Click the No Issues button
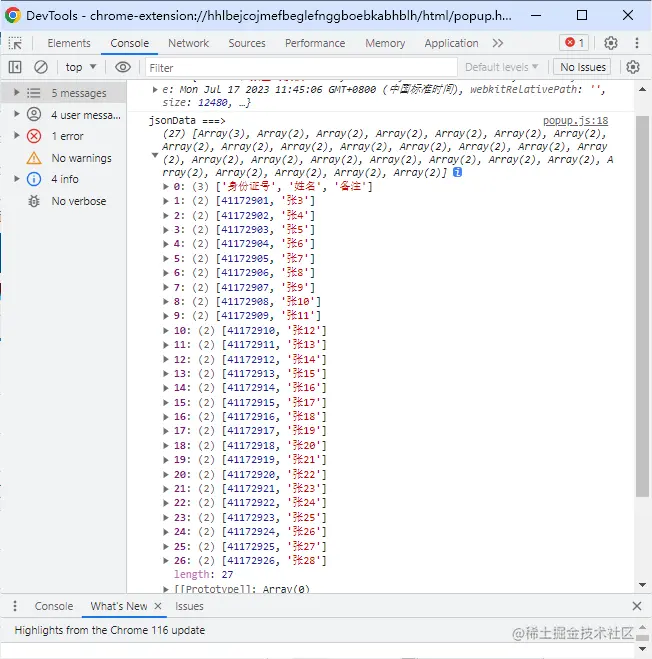 (583, 67)
